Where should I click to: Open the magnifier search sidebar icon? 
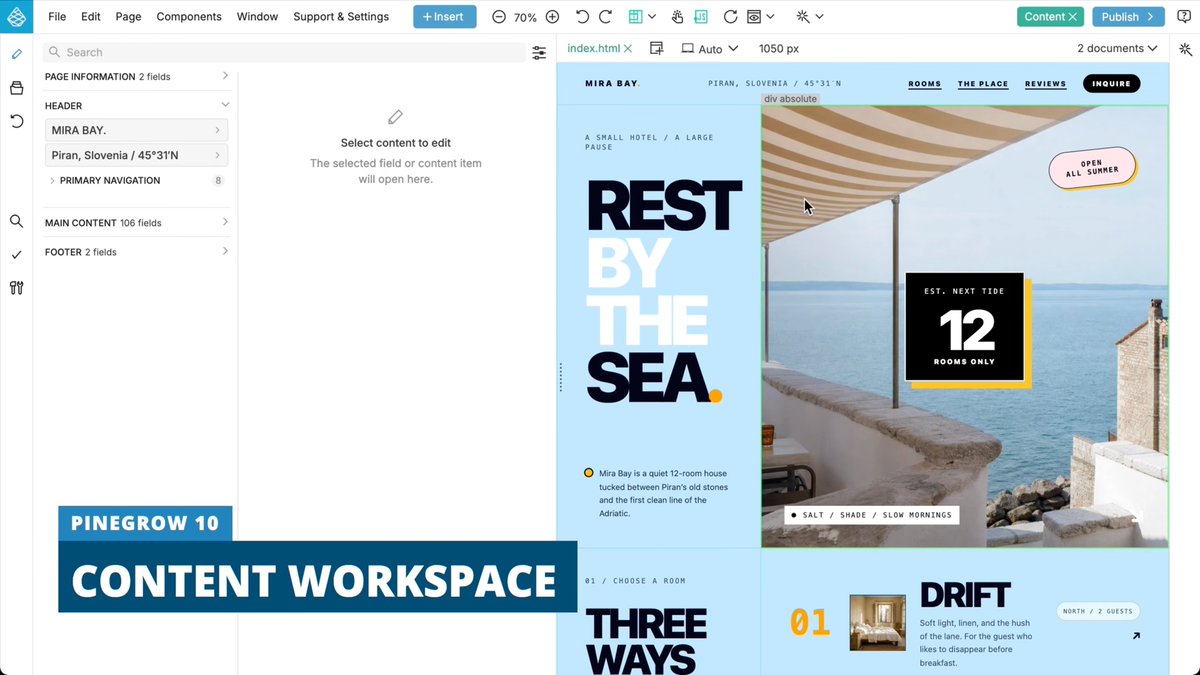tap(17, 221)
